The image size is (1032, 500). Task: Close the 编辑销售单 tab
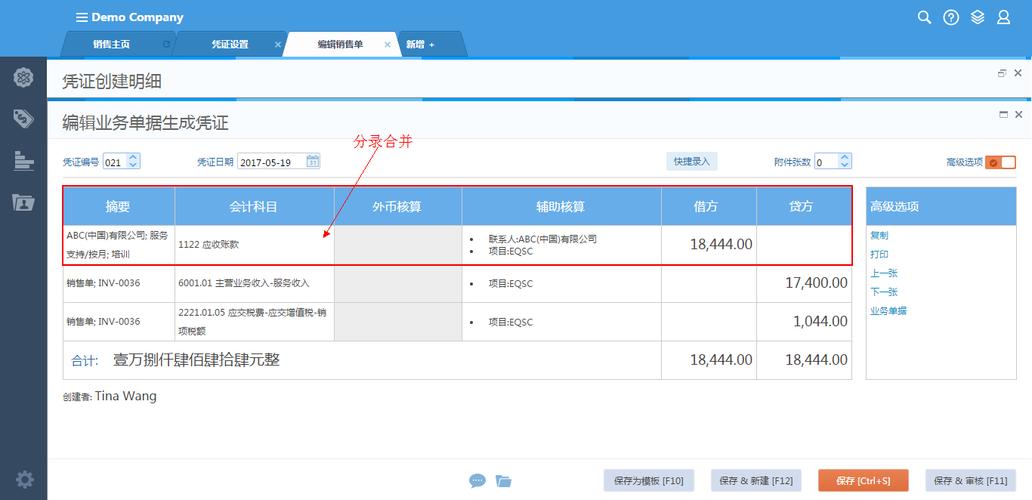coord(388,45)
